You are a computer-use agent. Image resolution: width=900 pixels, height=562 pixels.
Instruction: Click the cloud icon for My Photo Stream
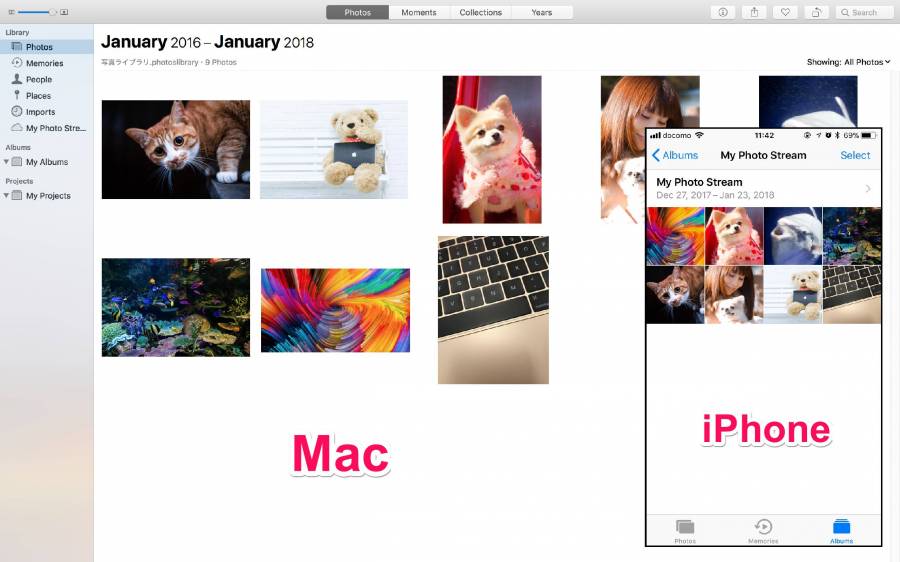coord(17,127)
